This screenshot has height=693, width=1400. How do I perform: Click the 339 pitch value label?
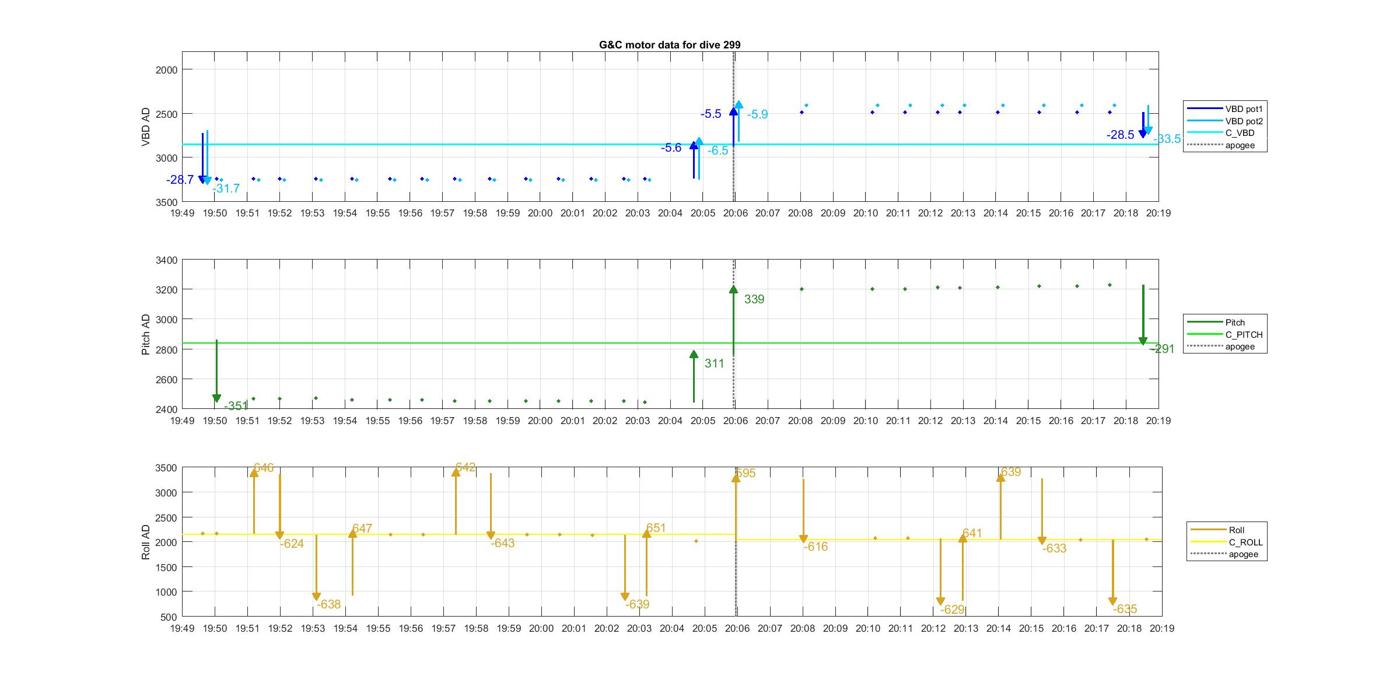click(754, 299)
